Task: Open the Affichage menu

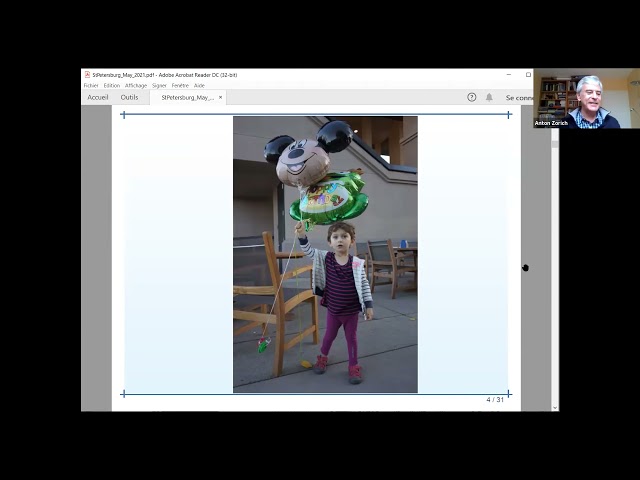Action: 136,86
